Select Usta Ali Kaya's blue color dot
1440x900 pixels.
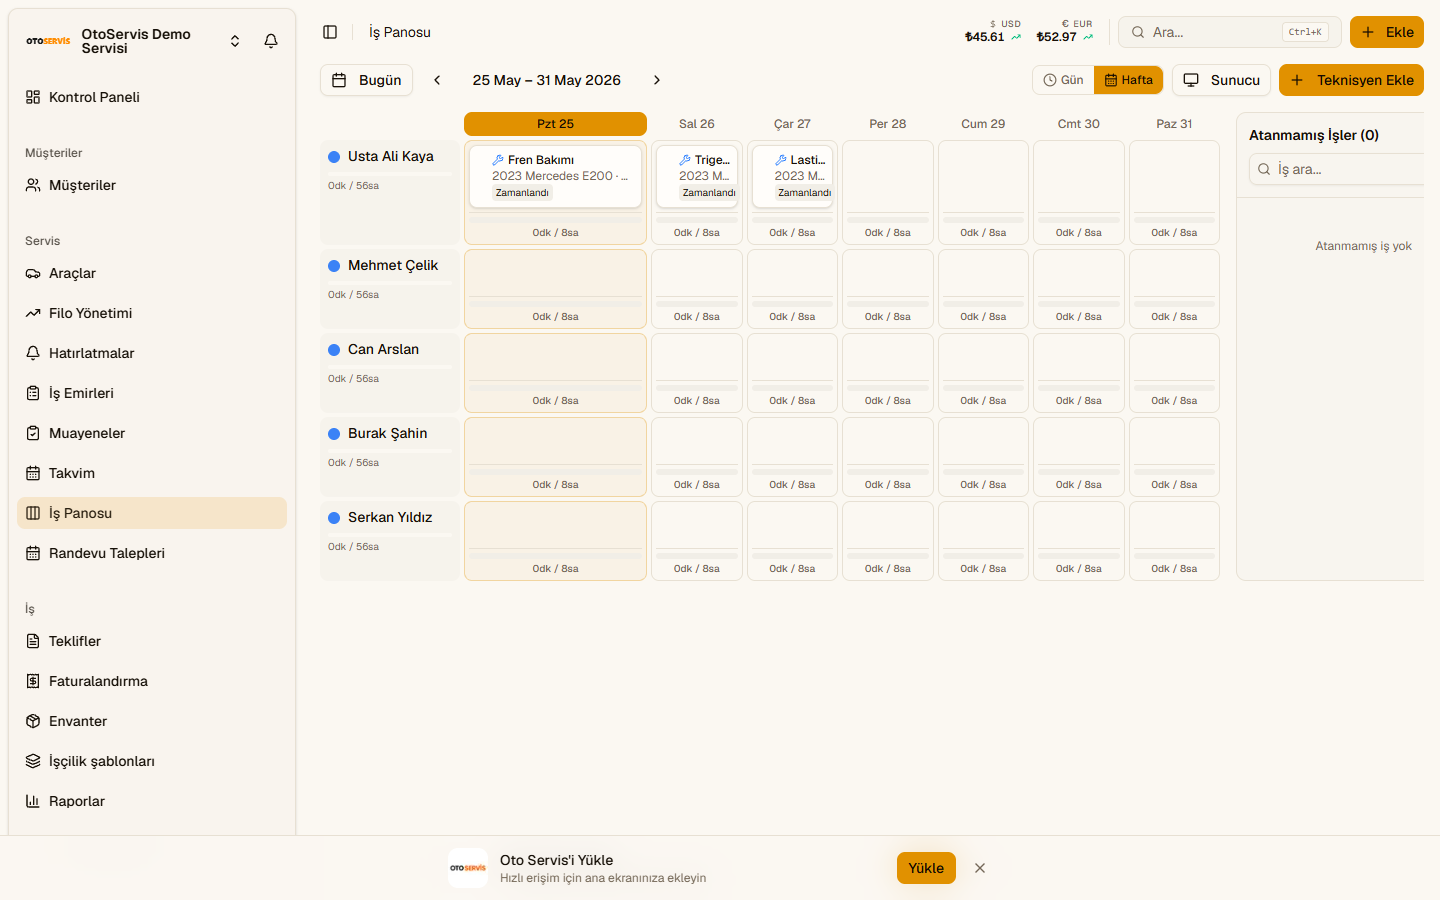pyautogui.click(x=334, y=157)
